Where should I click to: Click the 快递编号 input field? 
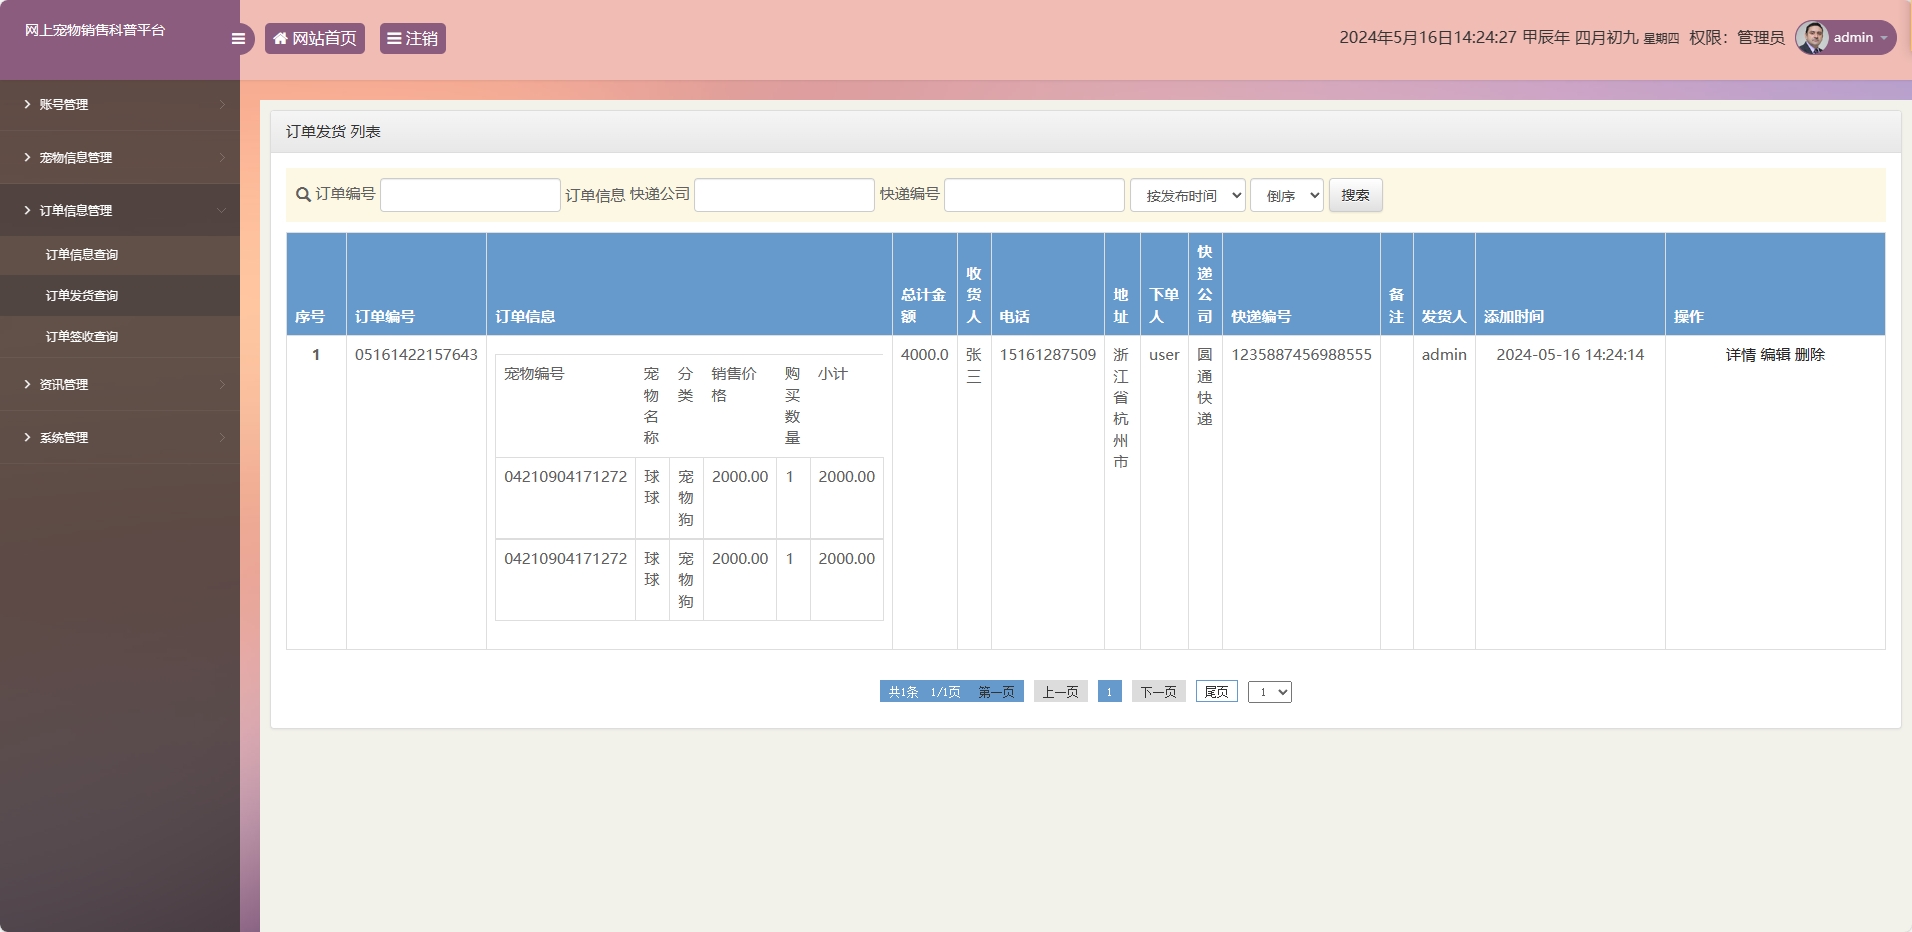1034,195
